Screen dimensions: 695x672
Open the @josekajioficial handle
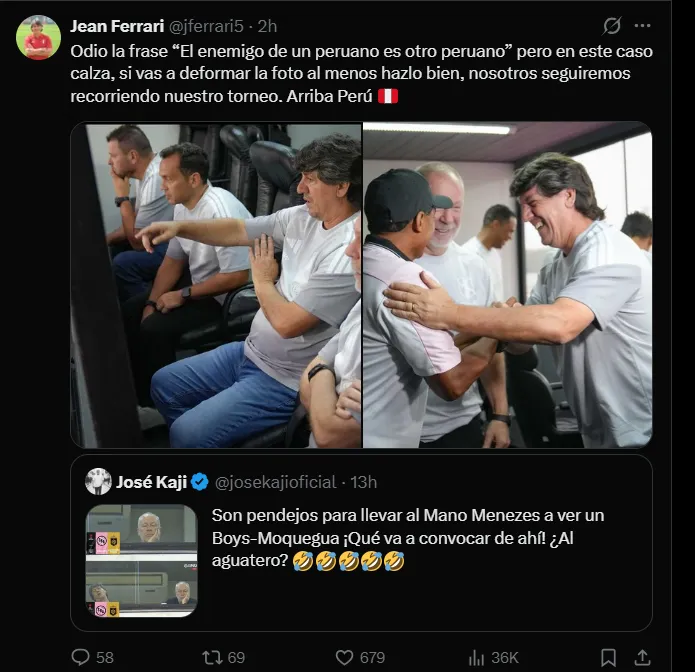(x=274, y=482)
